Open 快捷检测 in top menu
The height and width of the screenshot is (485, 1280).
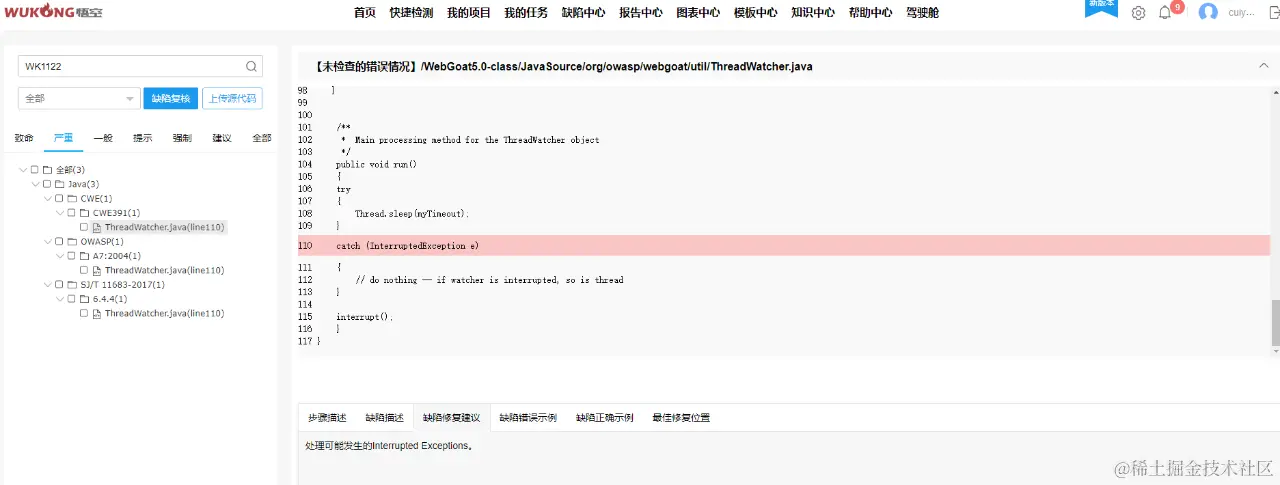click(412, 13)
